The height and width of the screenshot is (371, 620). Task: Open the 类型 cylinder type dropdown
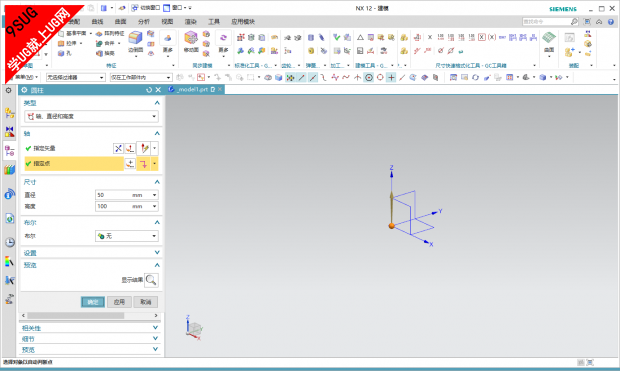pos(91,116)
